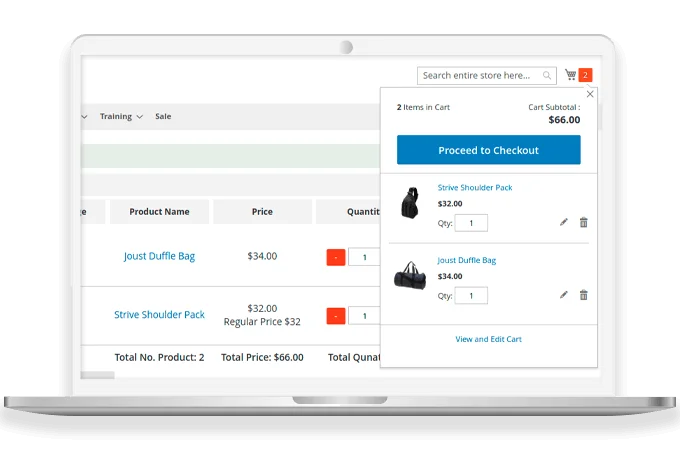Screen dimensions: 680x450
Task: Click the 2 Items in Cart text
Action: click(x=423, y=107)
